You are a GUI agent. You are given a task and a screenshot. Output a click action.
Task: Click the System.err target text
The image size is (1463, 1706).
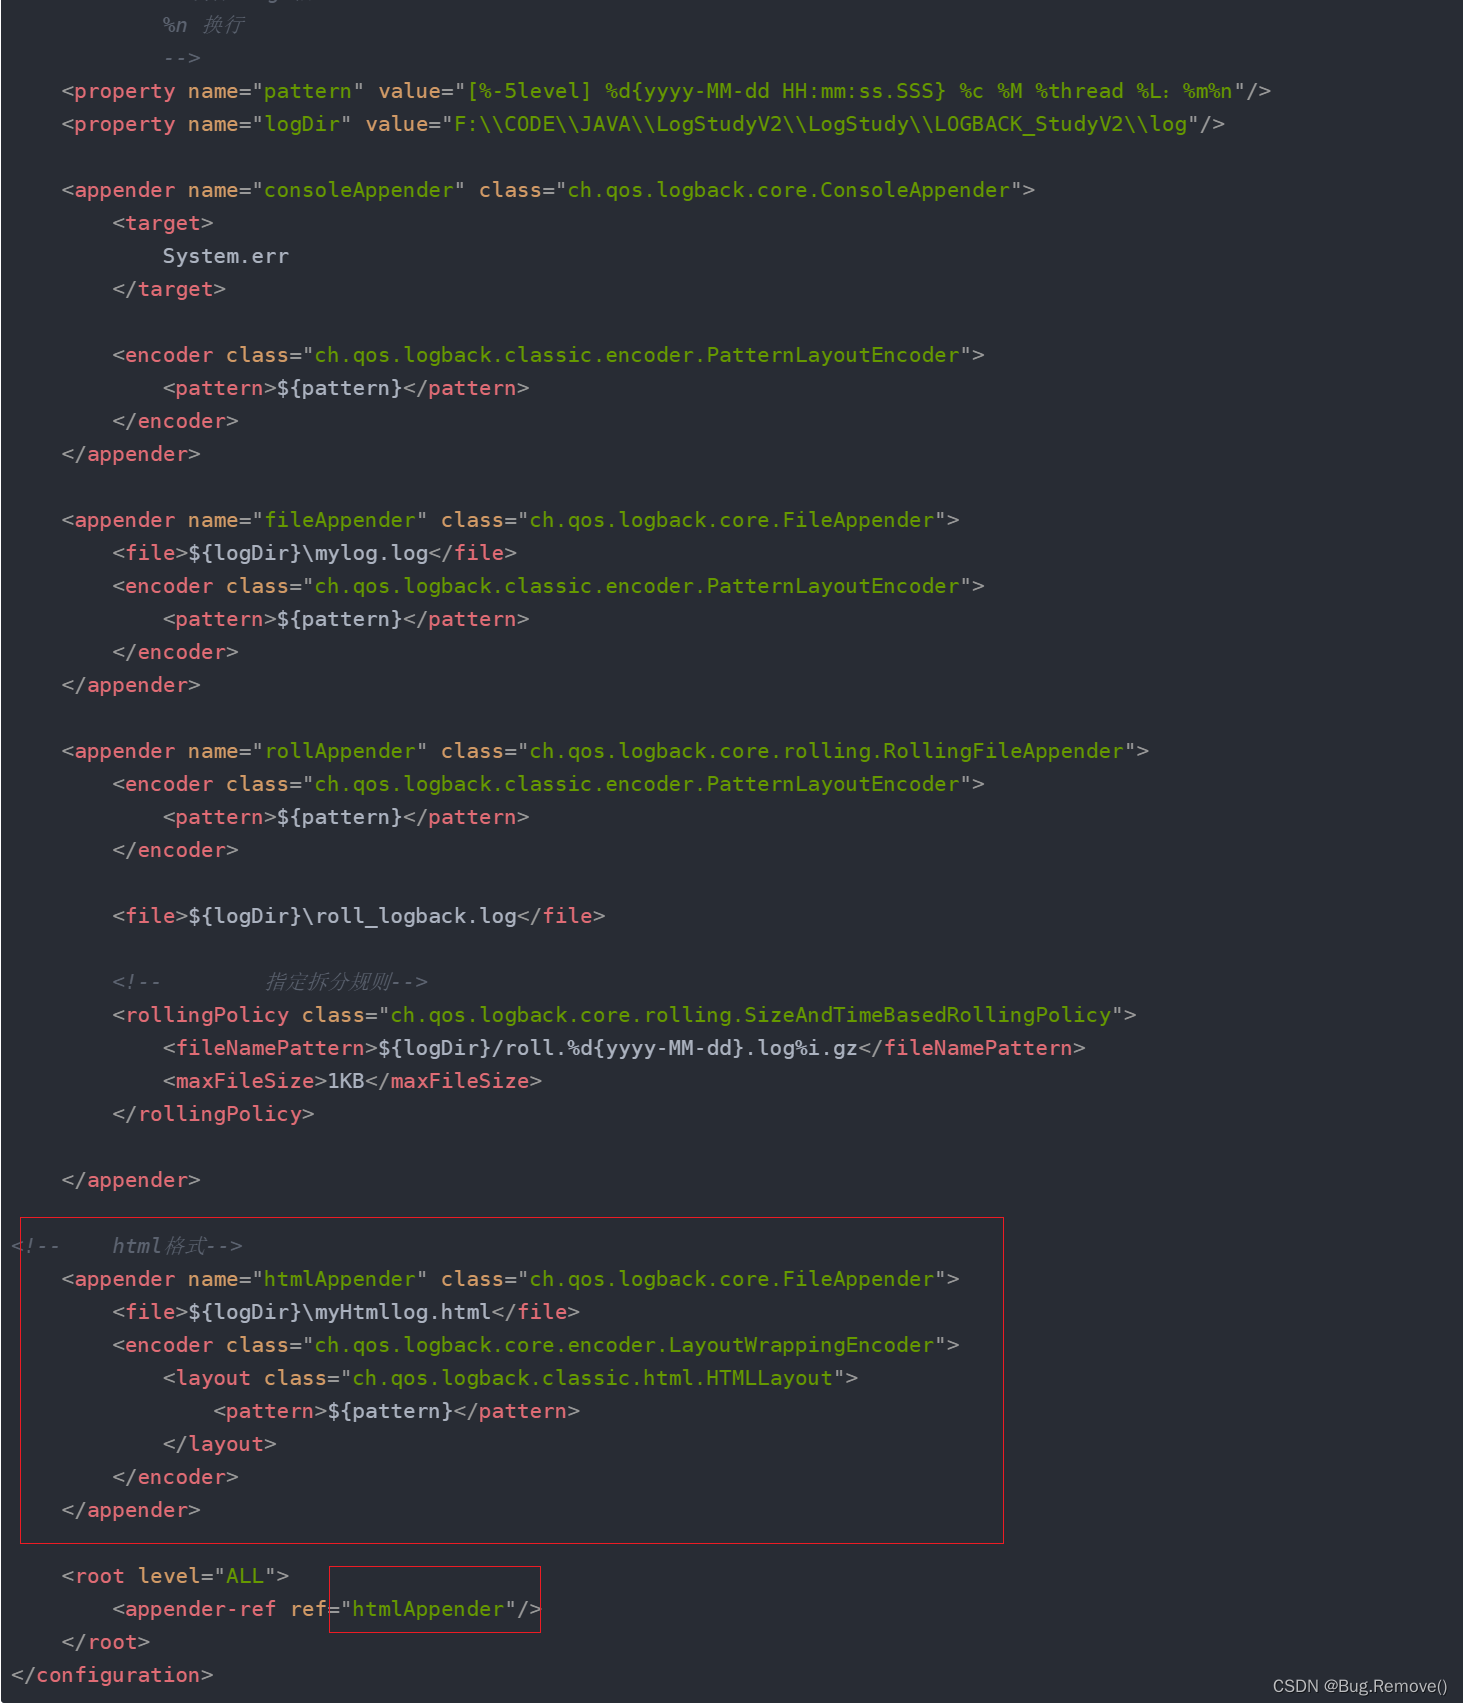[226, 256]
